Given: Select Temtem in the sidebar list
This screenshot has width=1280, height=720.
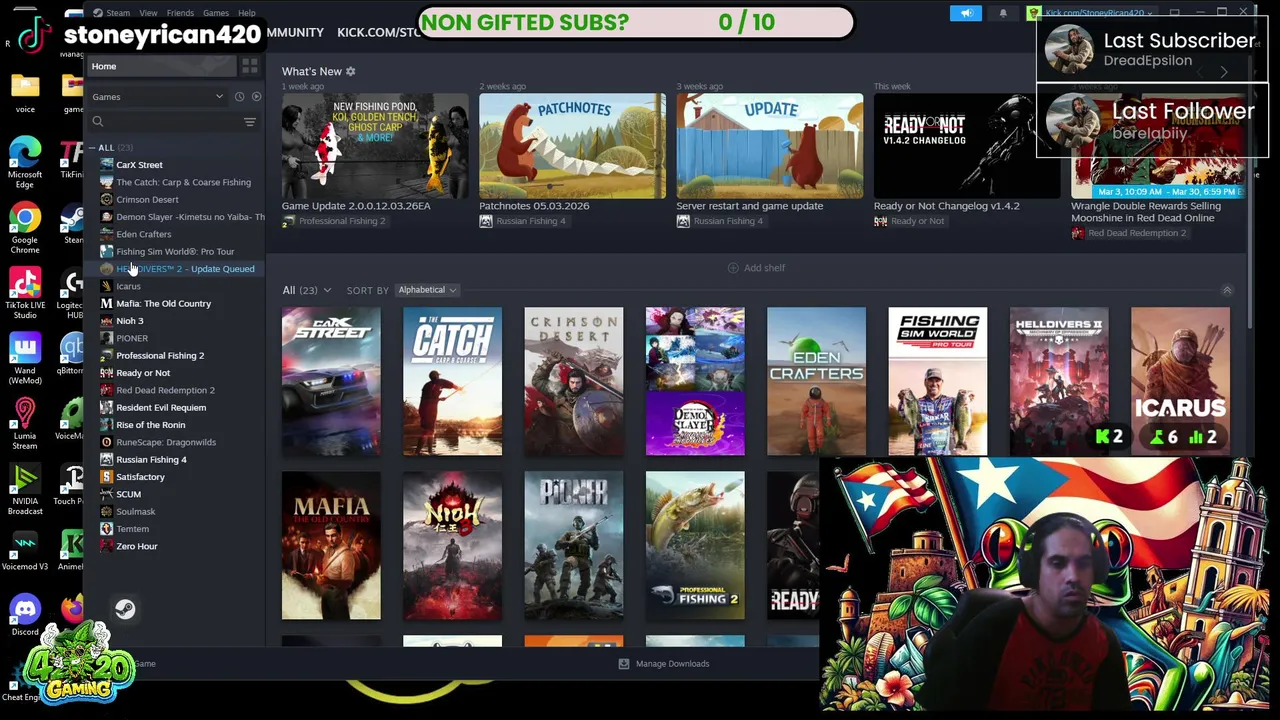Looking at the screenshot, I should tap(132, 529).
